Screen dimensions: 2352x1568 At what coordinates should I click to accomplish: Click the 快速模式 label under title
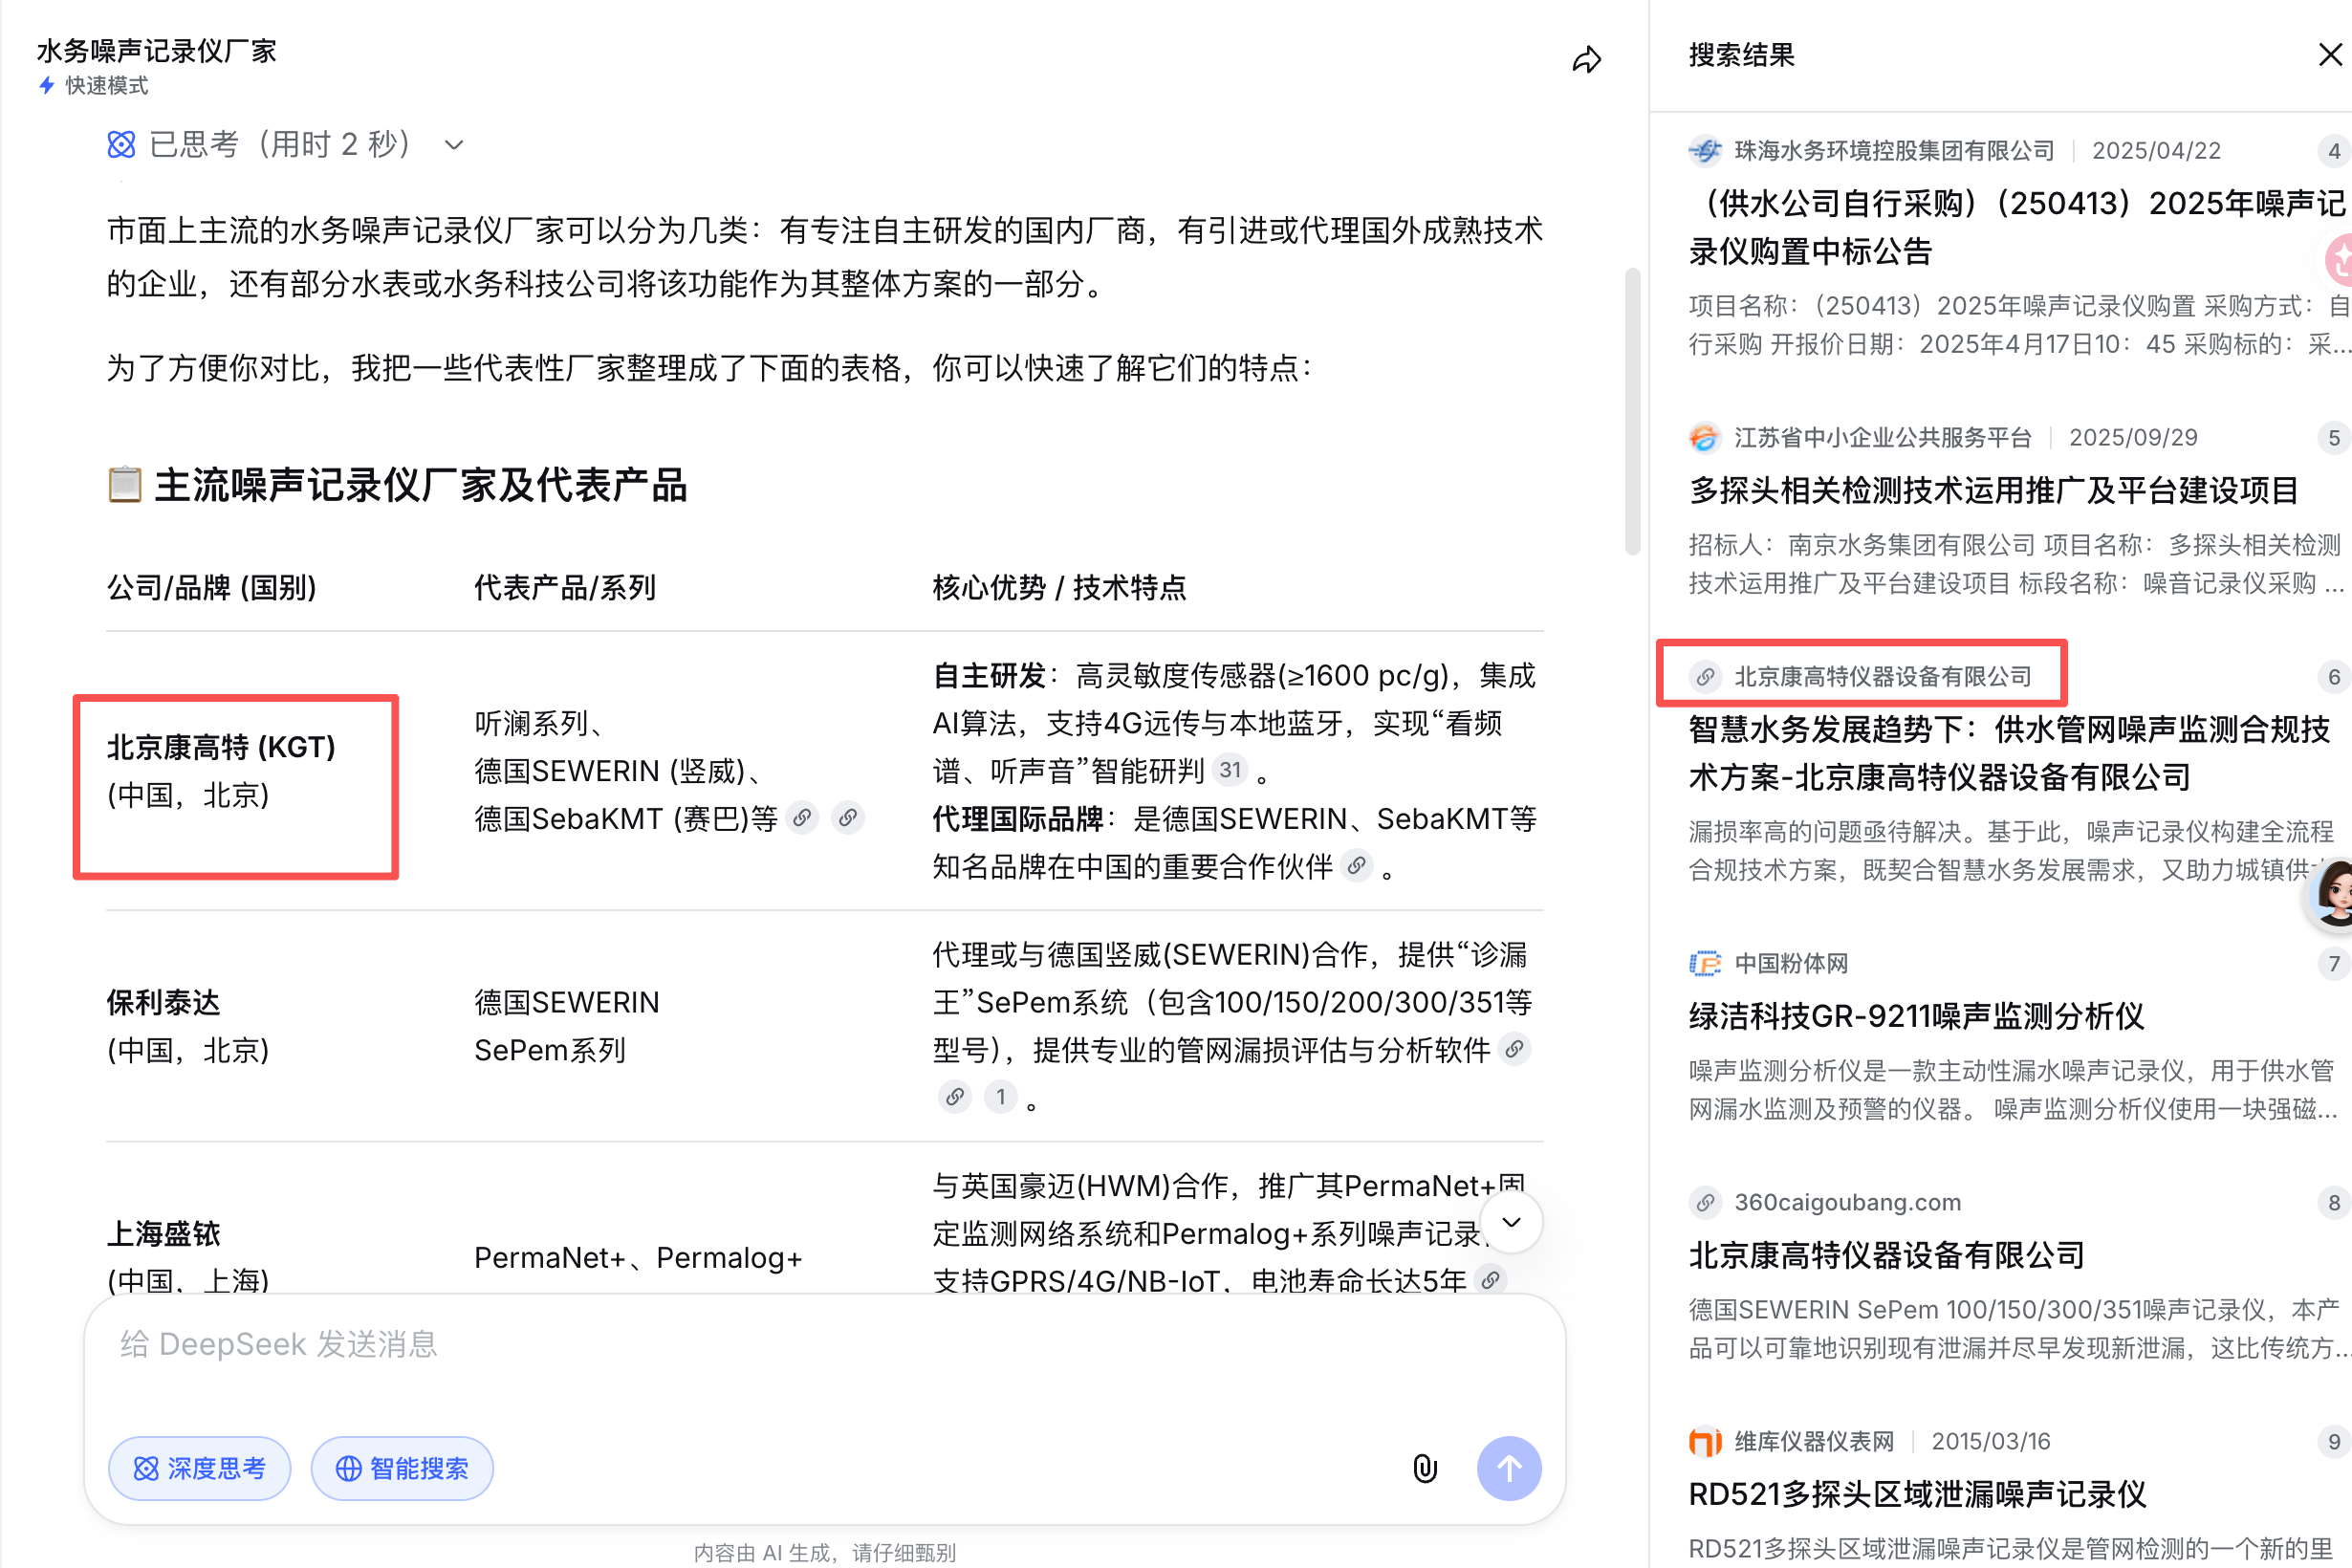[x=106, y=86]
